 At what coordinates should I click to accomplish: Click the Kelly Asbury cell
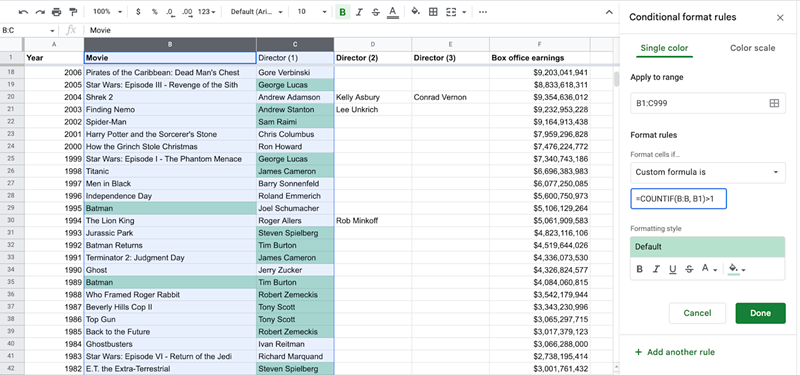(x=373, y=97)
